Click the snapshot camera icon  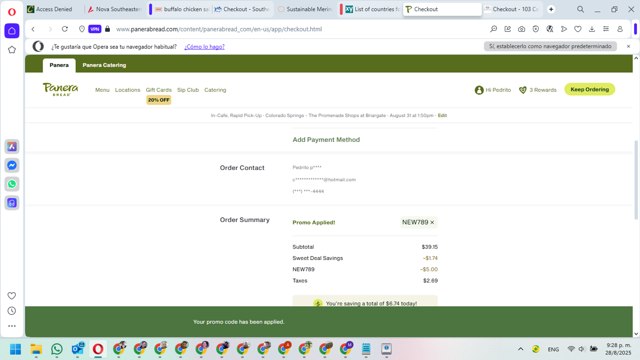(521, 29)
